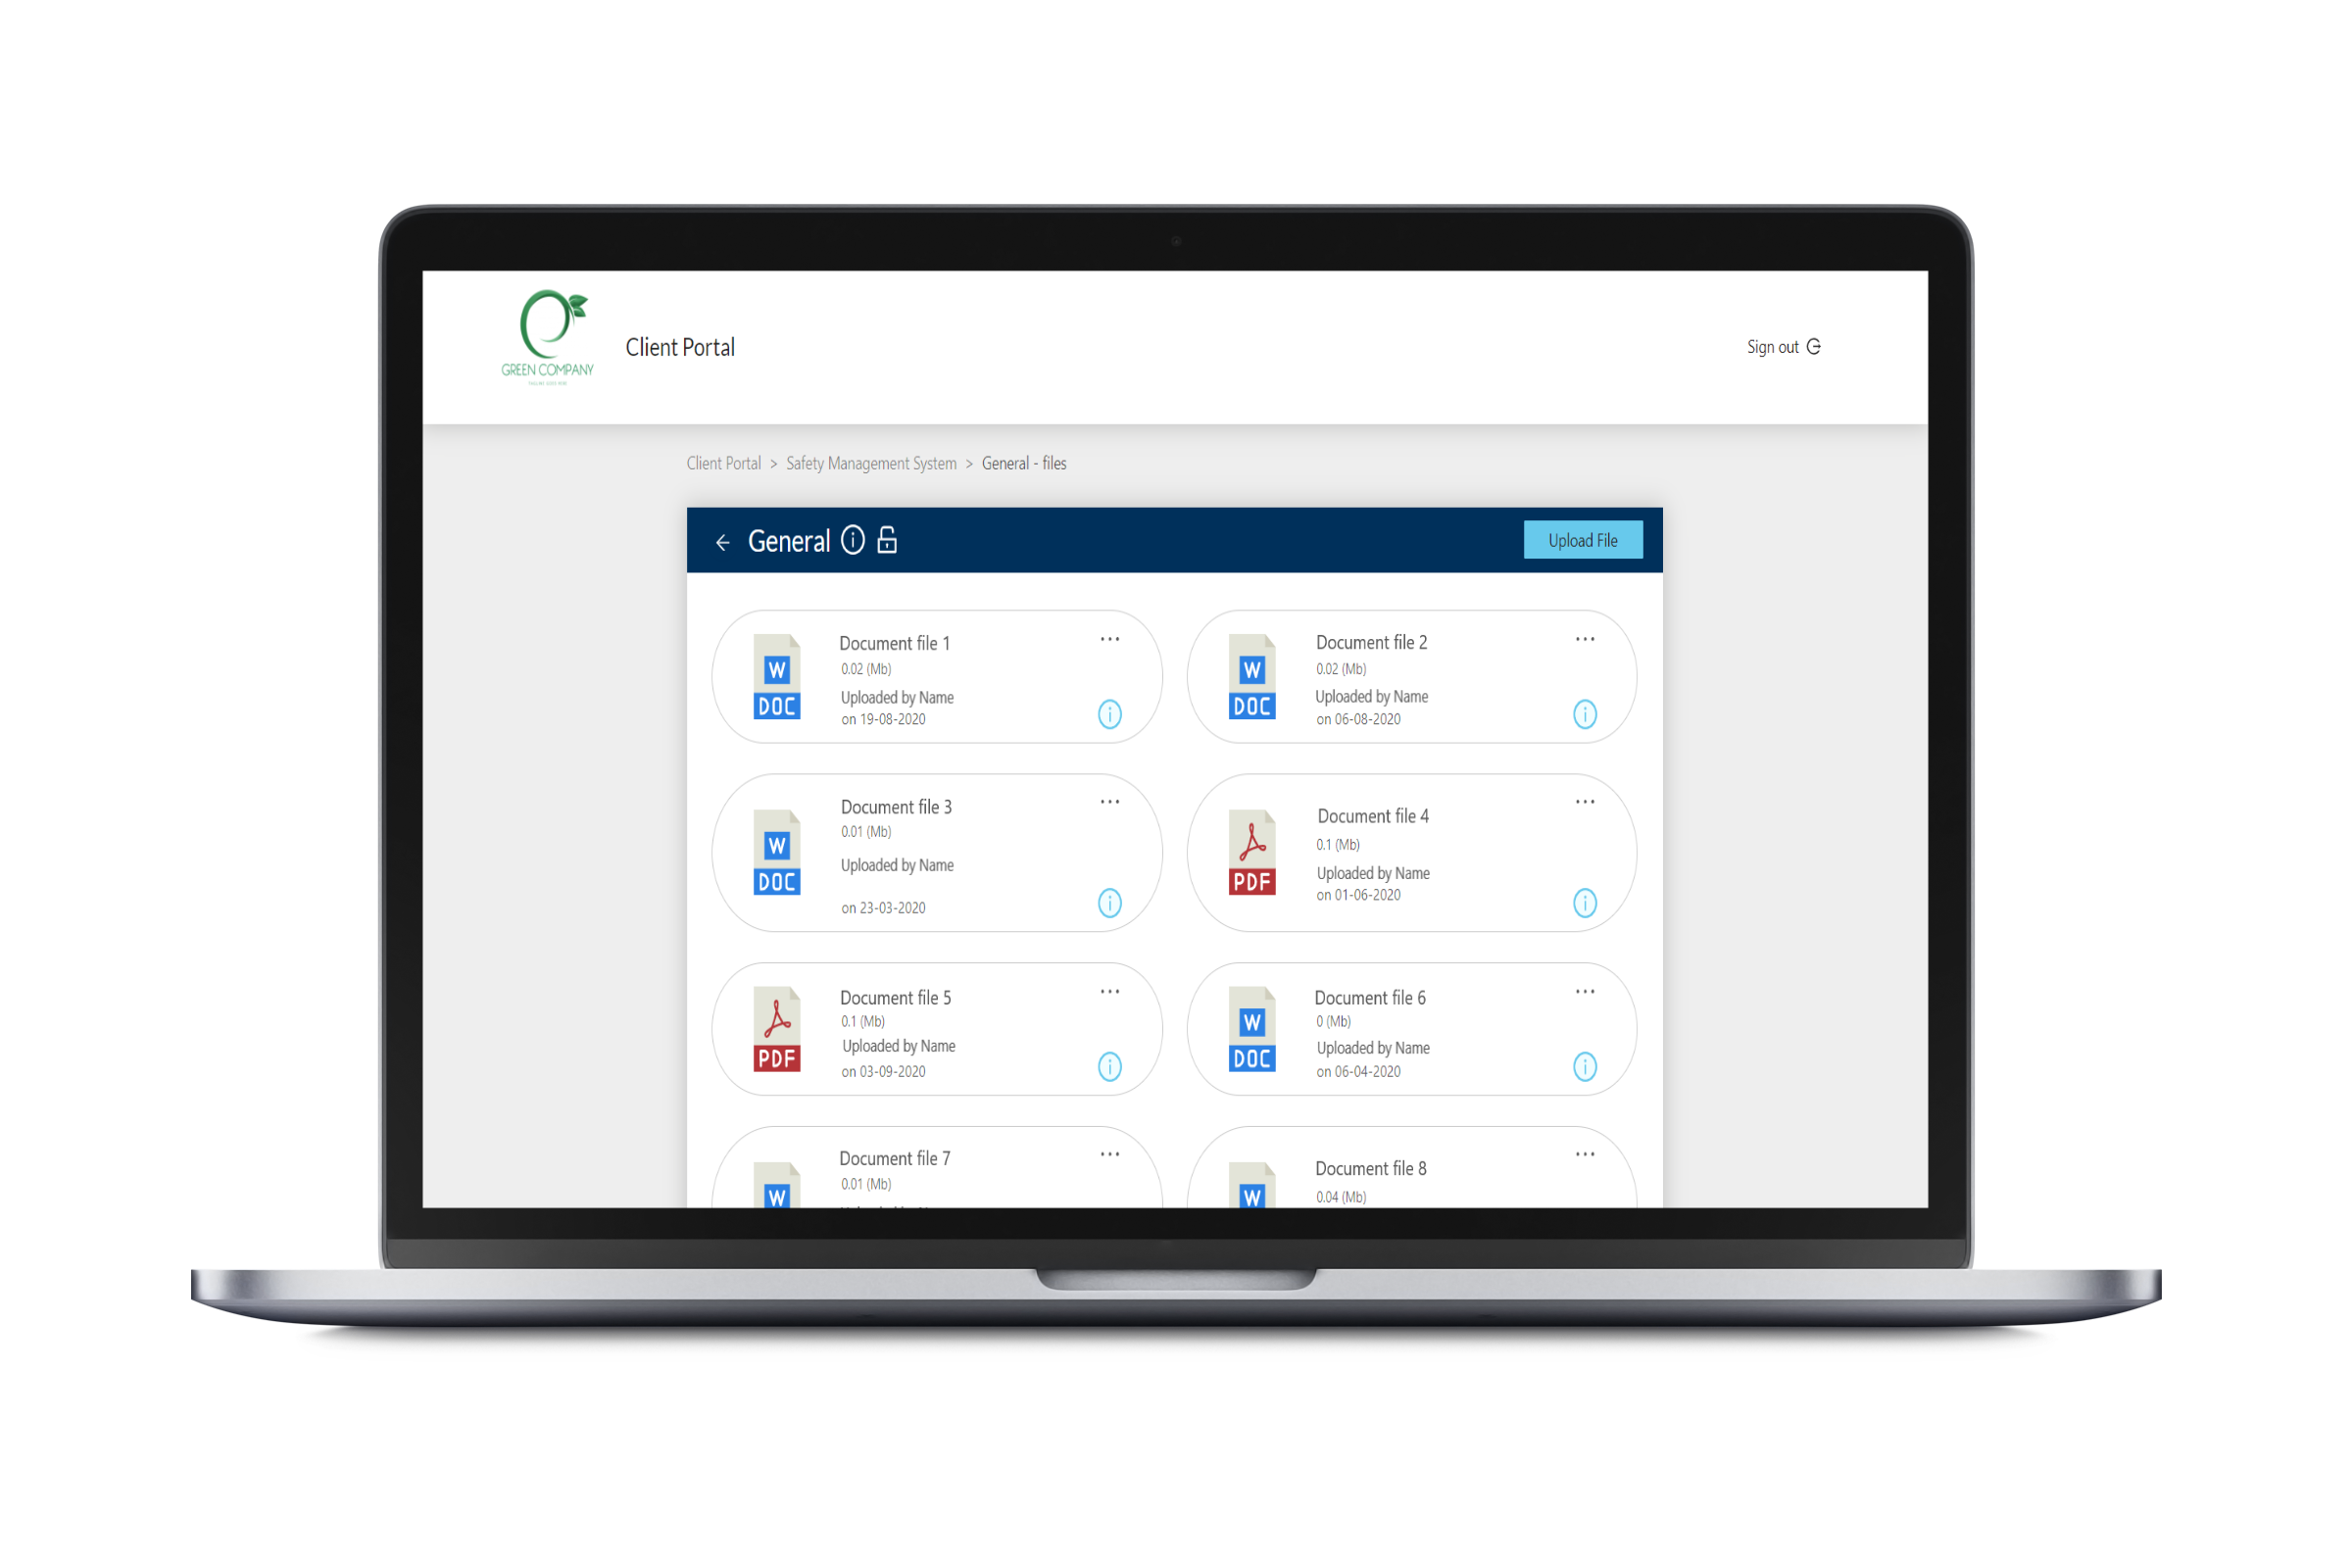Click the back arrow navigation icon
Viewport: 2352px width, 1568px height.
[723, 541]
